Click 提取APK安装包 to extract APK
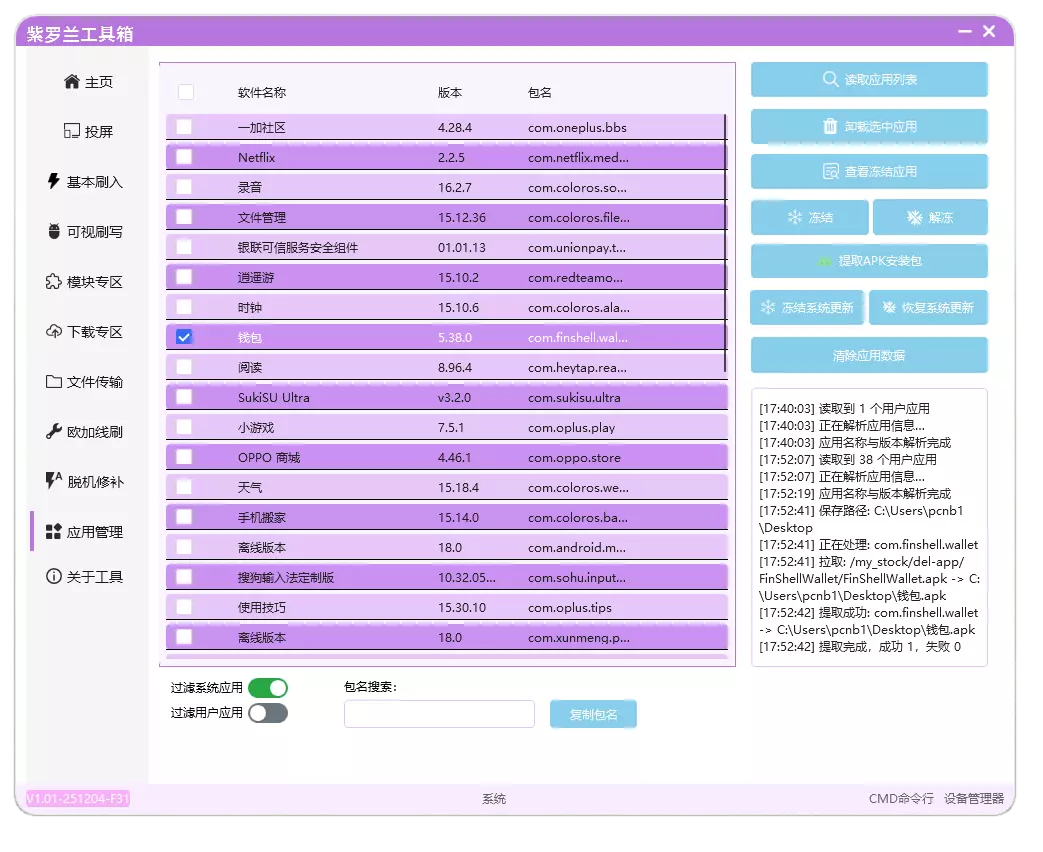This screenshot has height=852, width=1043. 868,261
